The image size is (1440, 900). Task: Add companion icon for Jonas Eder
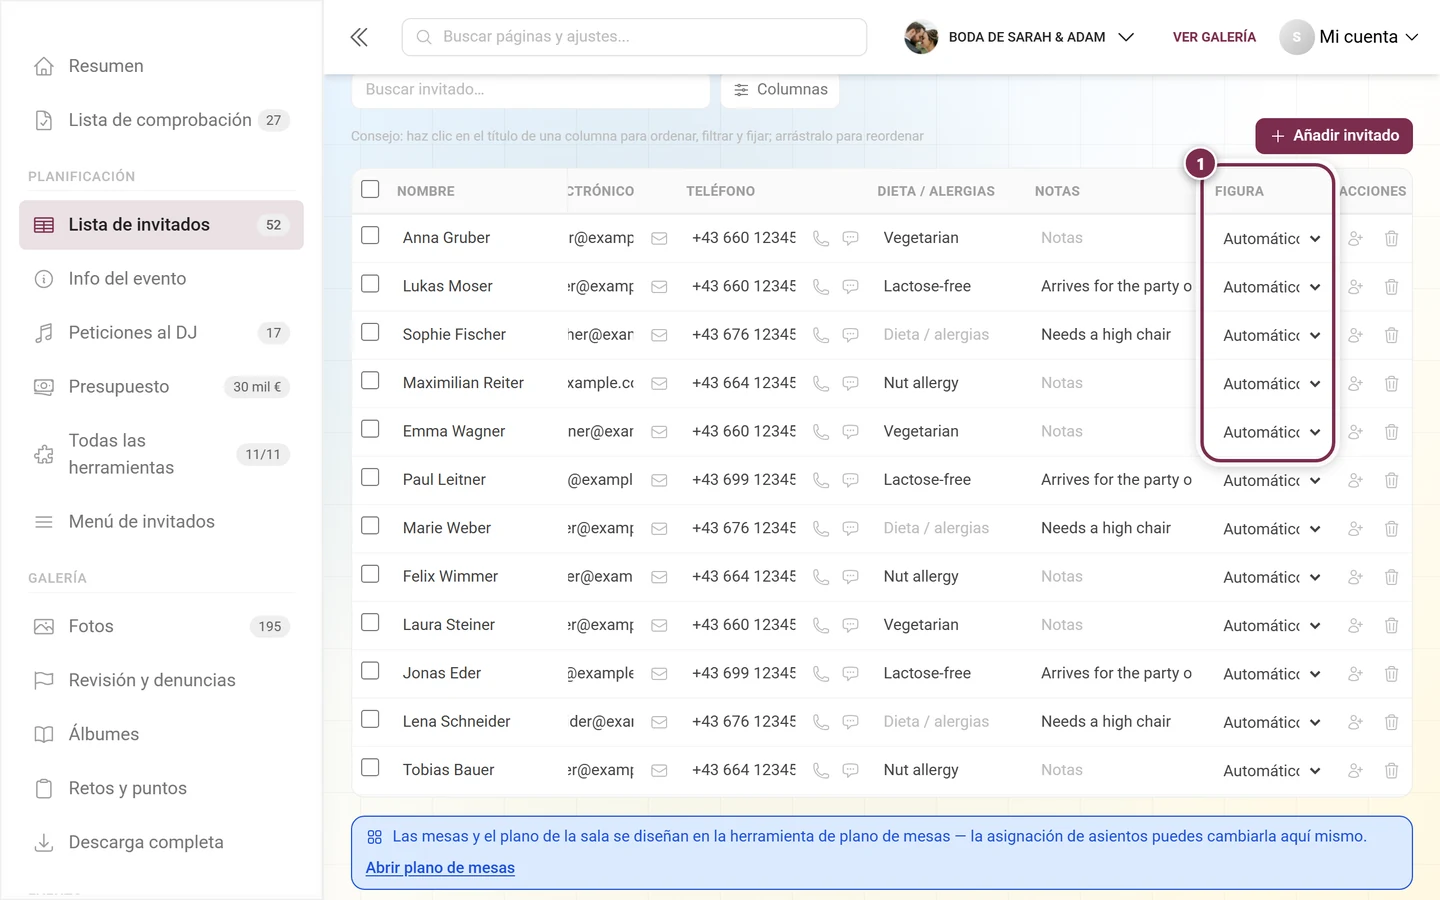coord(1355,674)
